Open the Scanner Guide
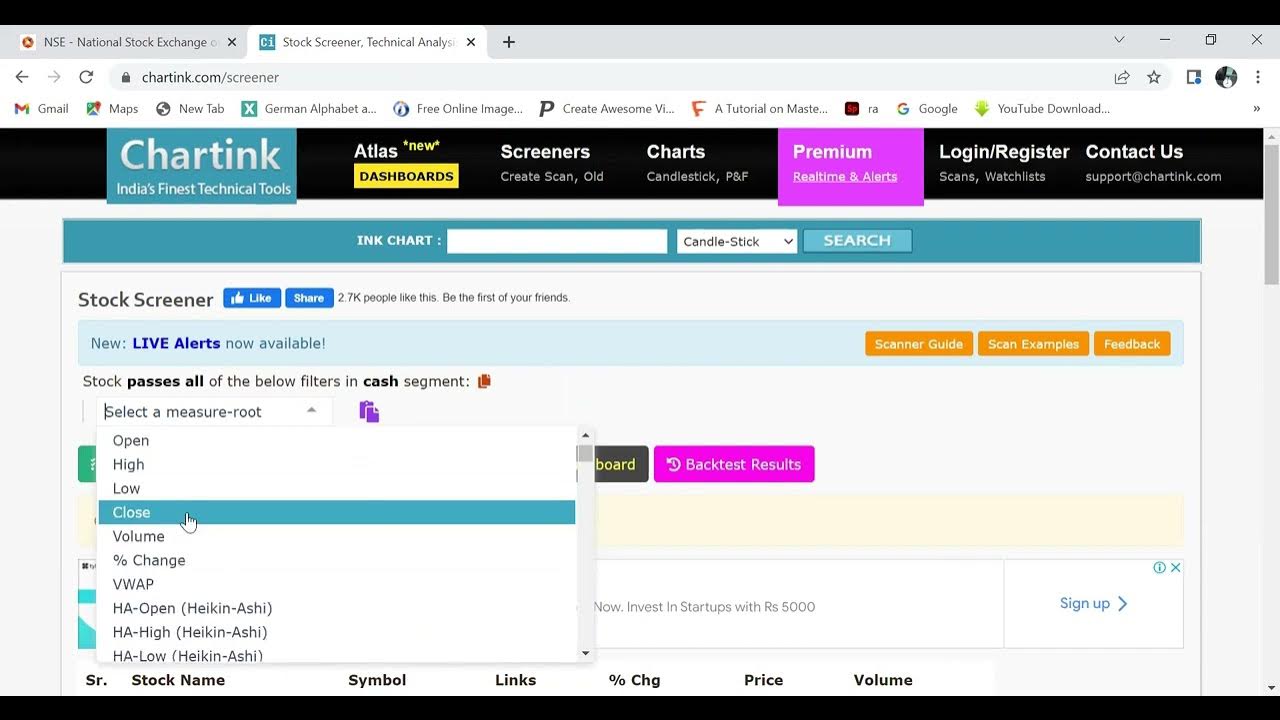Screen dimensions: 1280x720 [919, 344]
